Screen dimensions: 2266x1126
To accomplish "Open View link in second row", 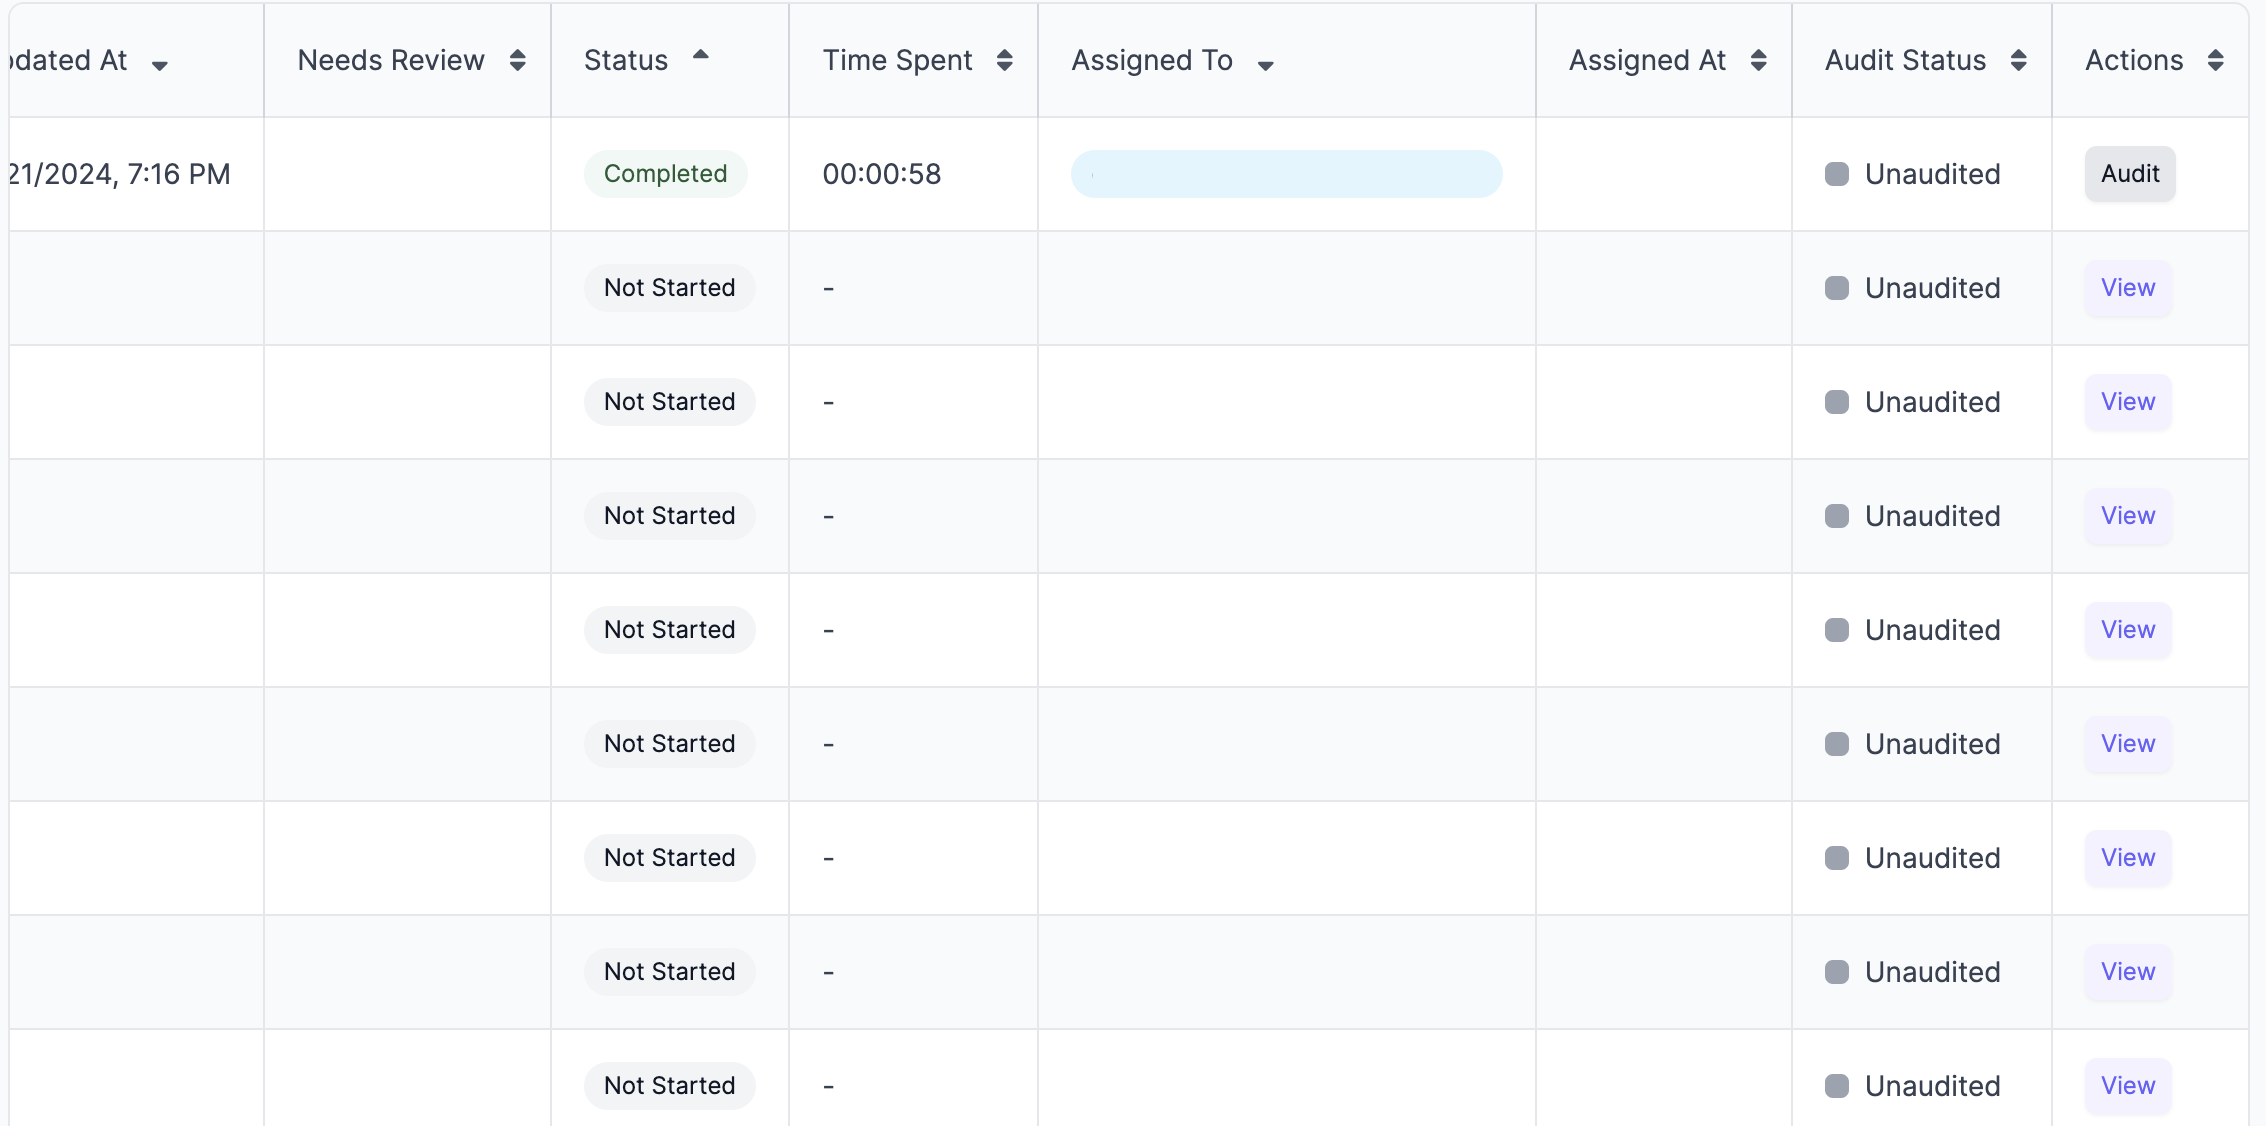I will [x=2127, y=288].
